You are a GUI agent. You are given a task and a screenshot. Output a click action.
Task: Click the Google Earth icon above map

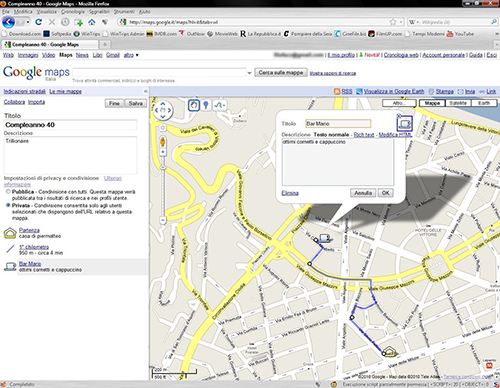(359, 91)
